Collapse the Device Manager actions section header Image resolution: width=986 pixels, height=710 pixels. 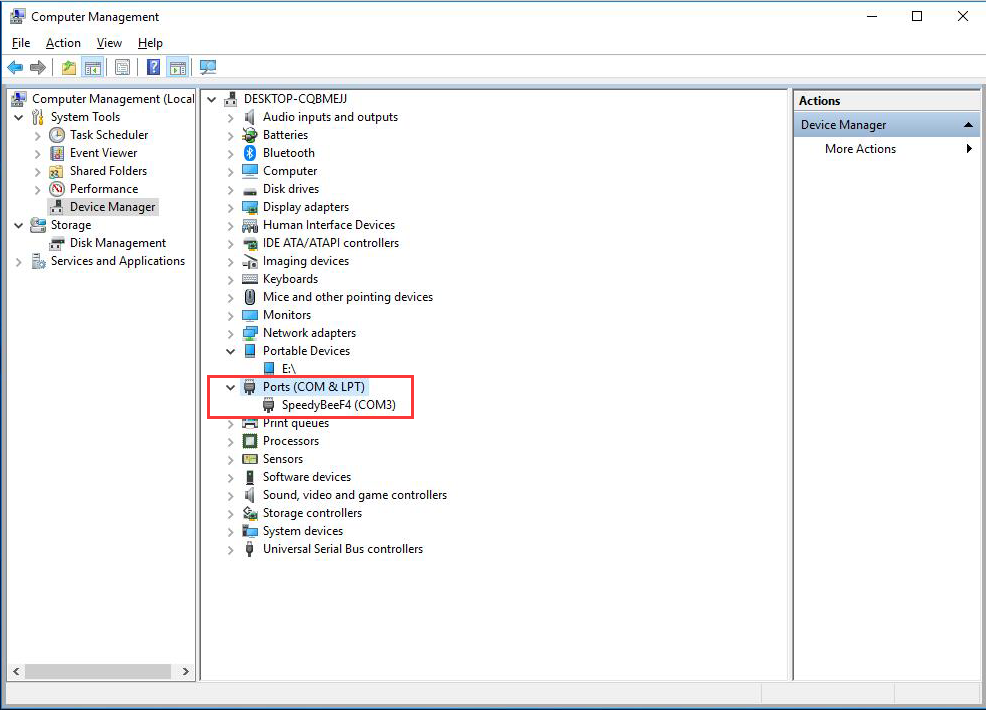(969, 125)
